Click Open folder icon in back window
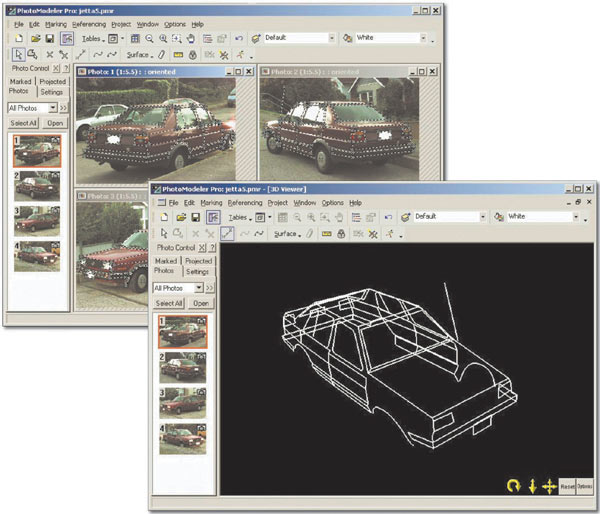 point(36,38)
